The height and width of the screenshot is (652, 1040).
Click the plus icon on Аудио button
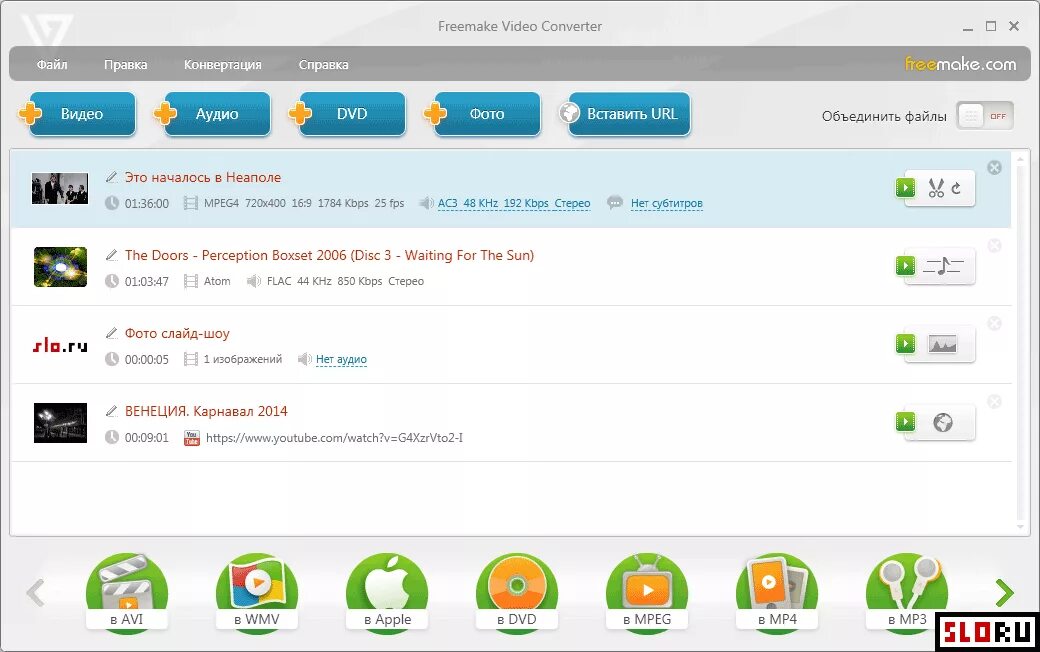165,113
